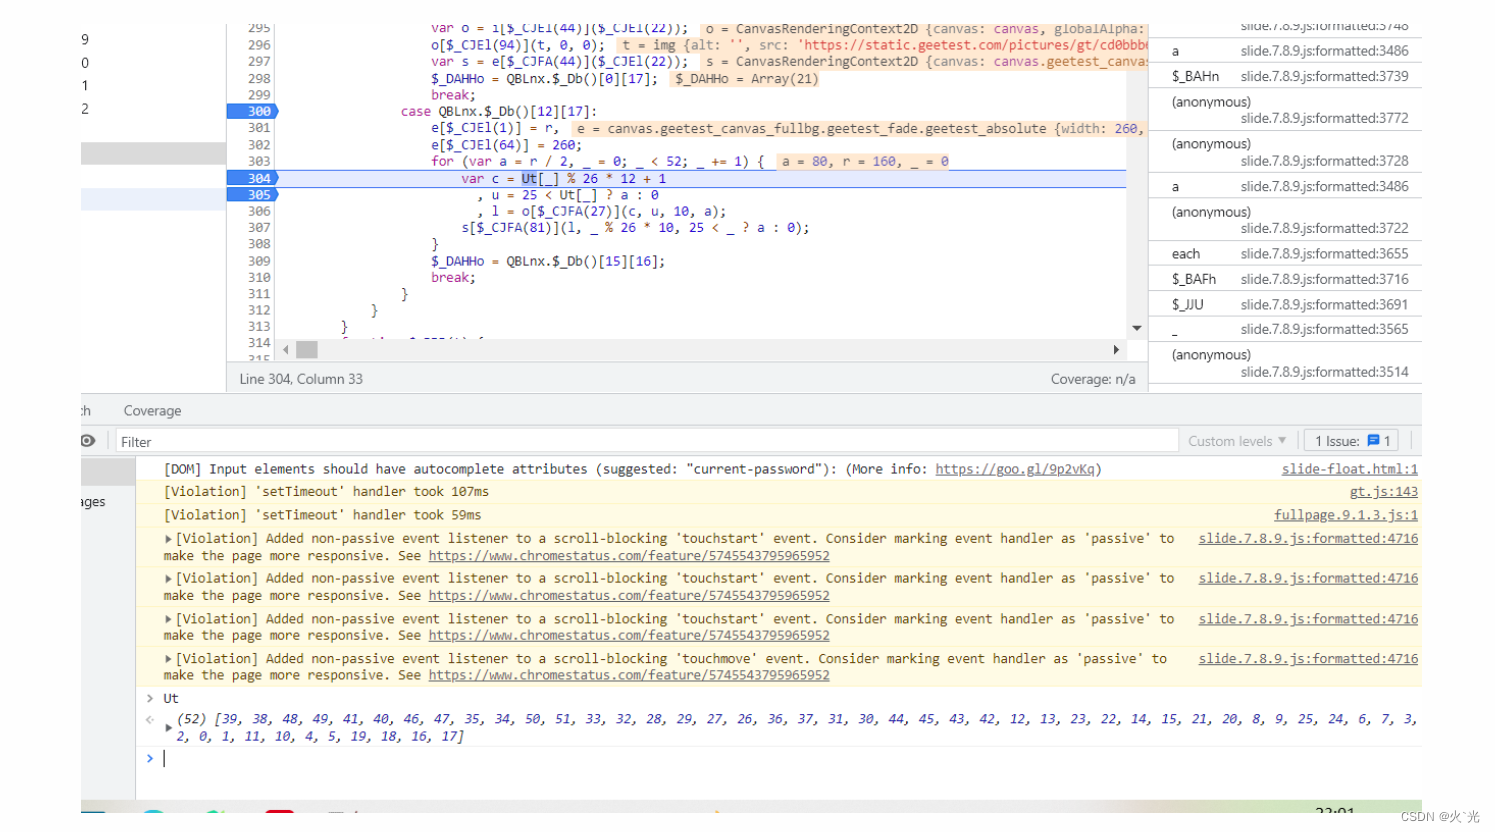Open the slide-float.html:1 source link
This screenshot has height=832, width=1495.
click(x=1349, y=469)
